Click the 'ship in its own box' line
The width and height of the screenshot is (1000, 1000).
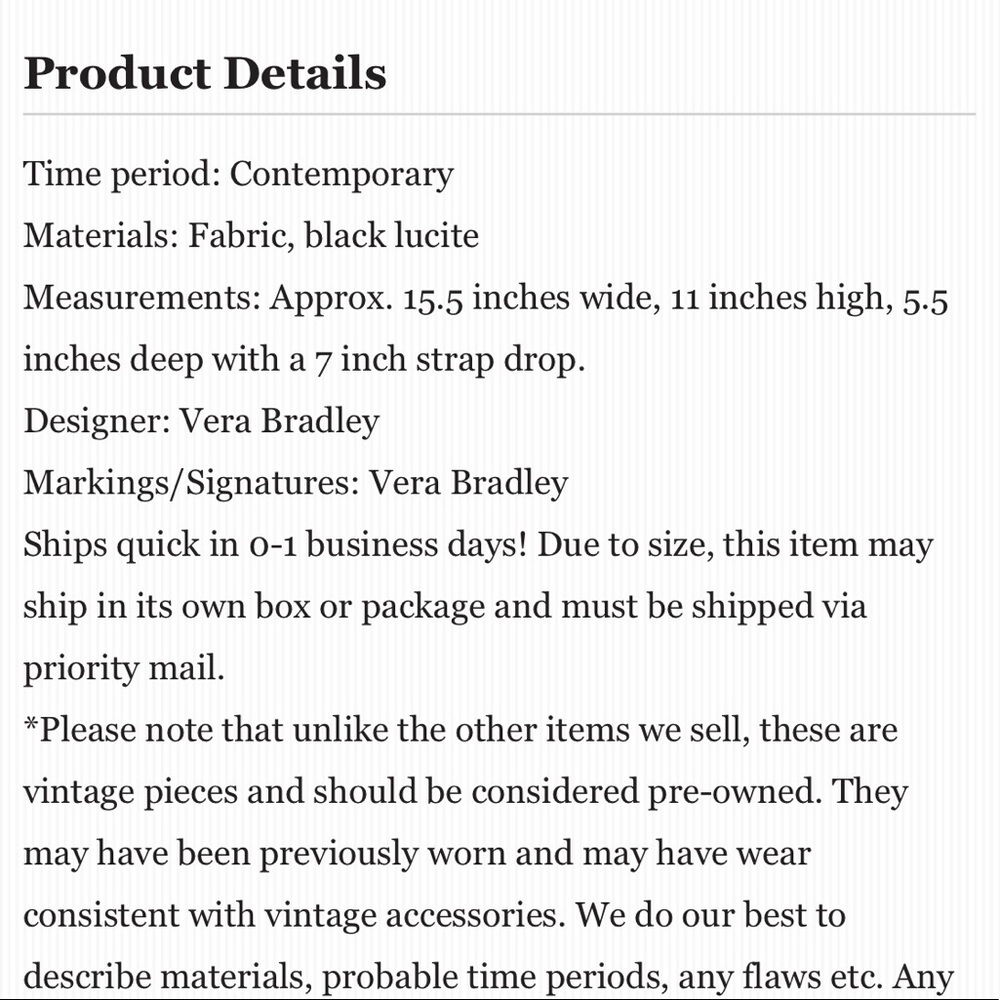(x=445, y=607)
